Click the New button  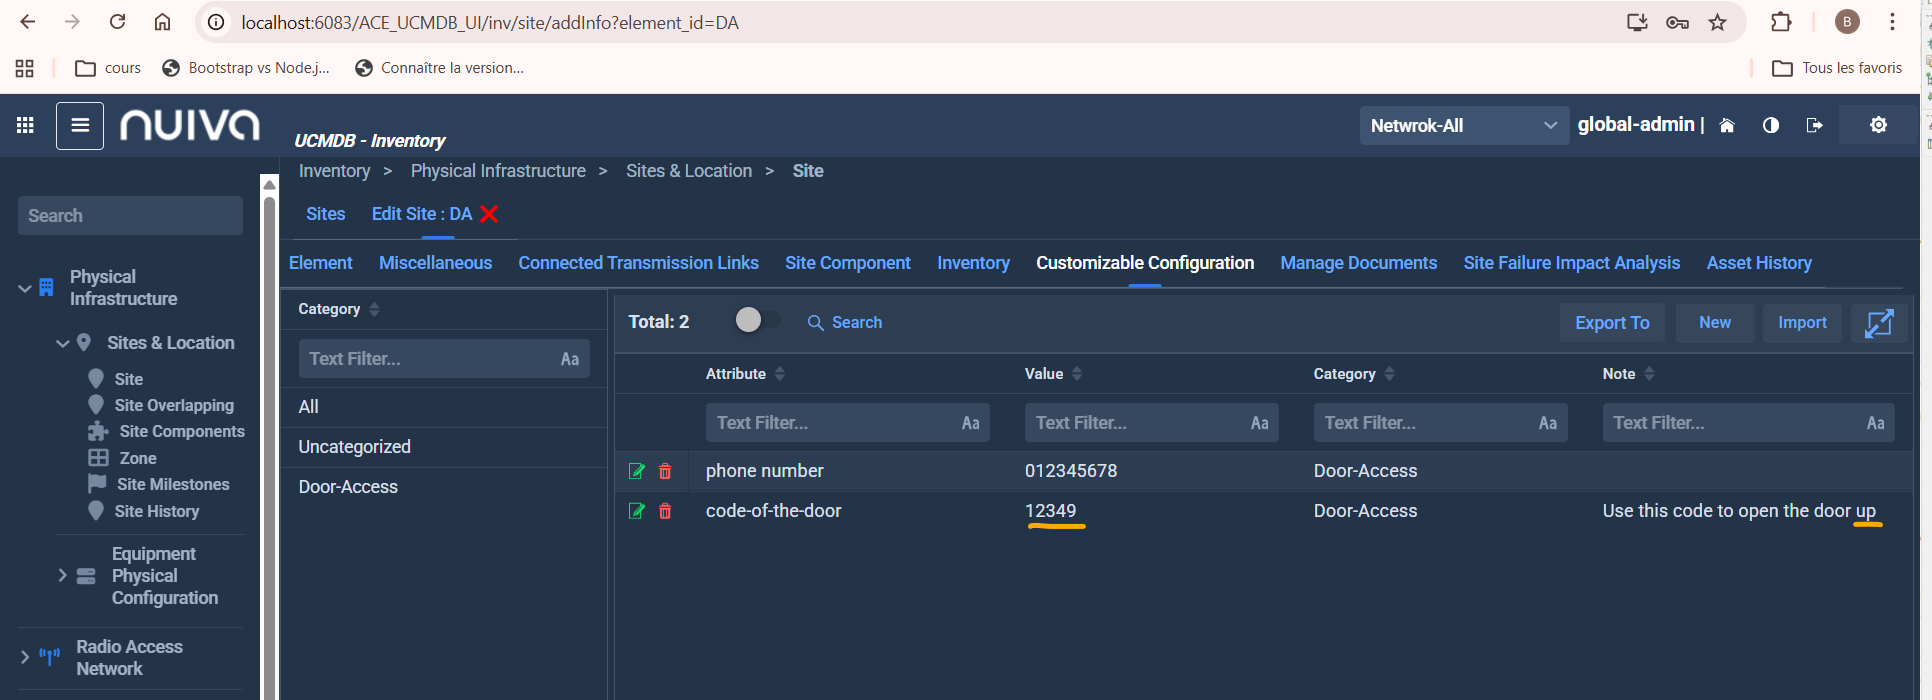(x=1714, y=323)
